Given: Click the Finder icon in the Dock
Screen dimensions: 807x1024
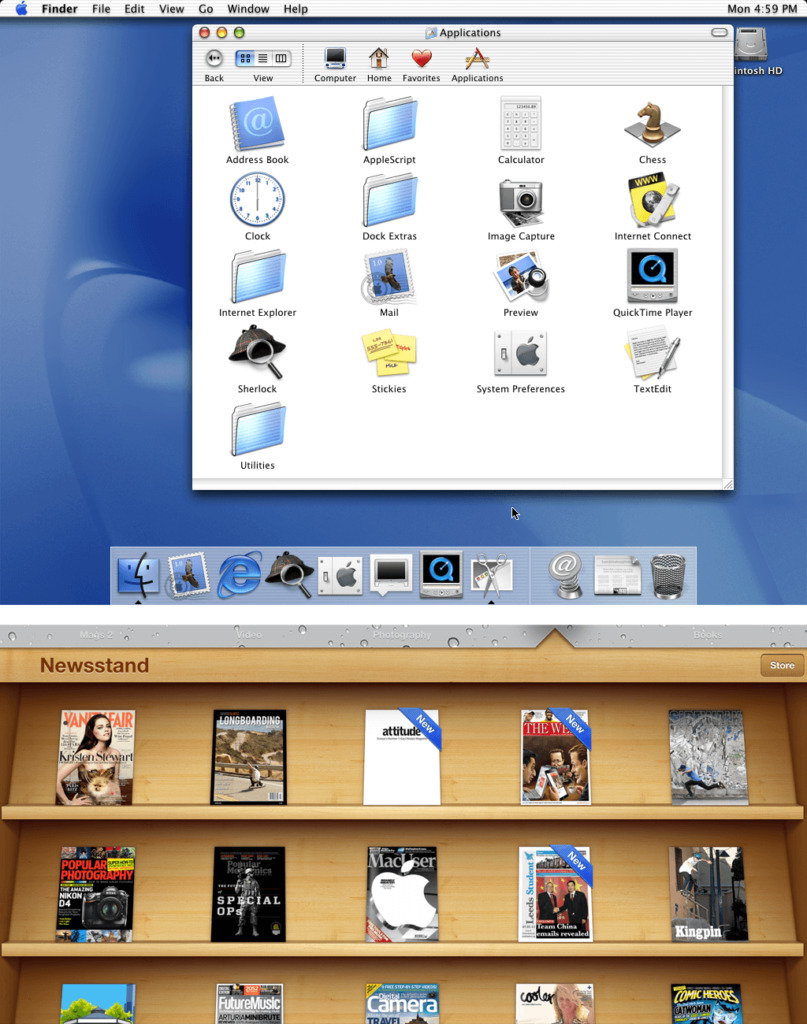Looking at the screenshot, I should click(x=138, y=575).
